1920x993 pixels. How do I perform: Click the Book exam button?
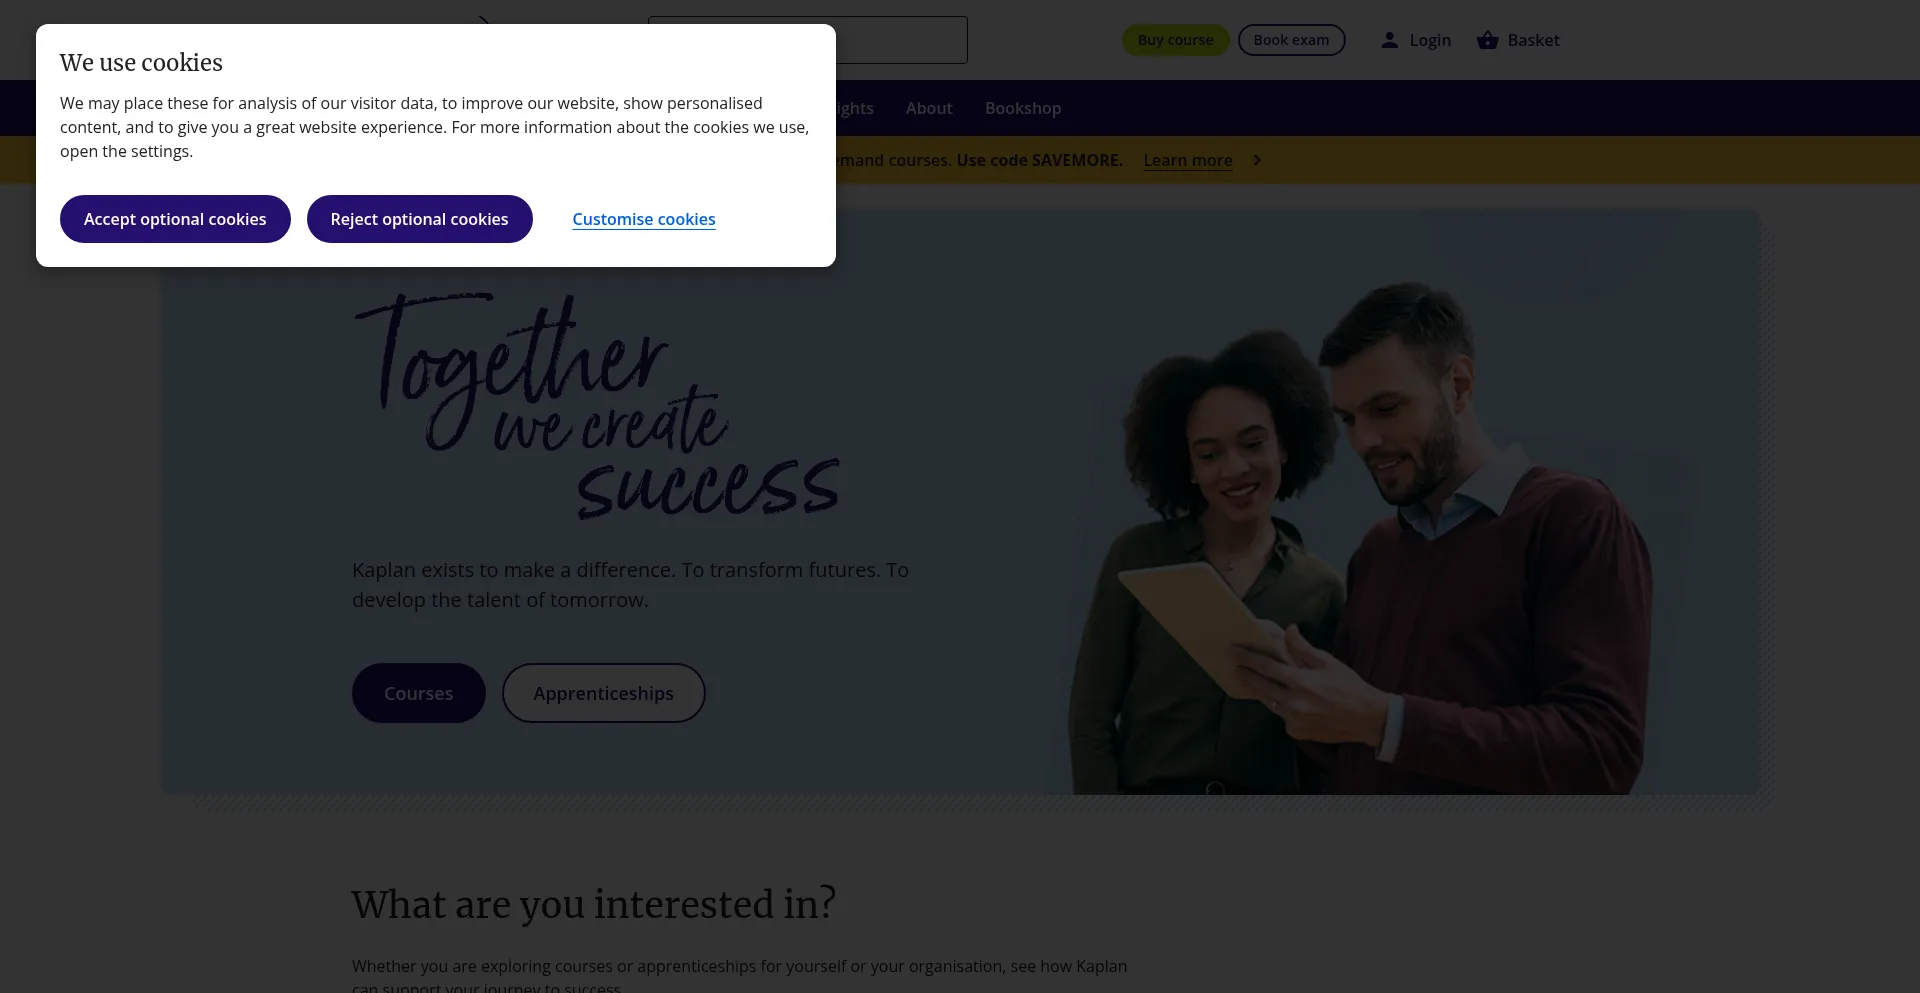pos(1291,40)
